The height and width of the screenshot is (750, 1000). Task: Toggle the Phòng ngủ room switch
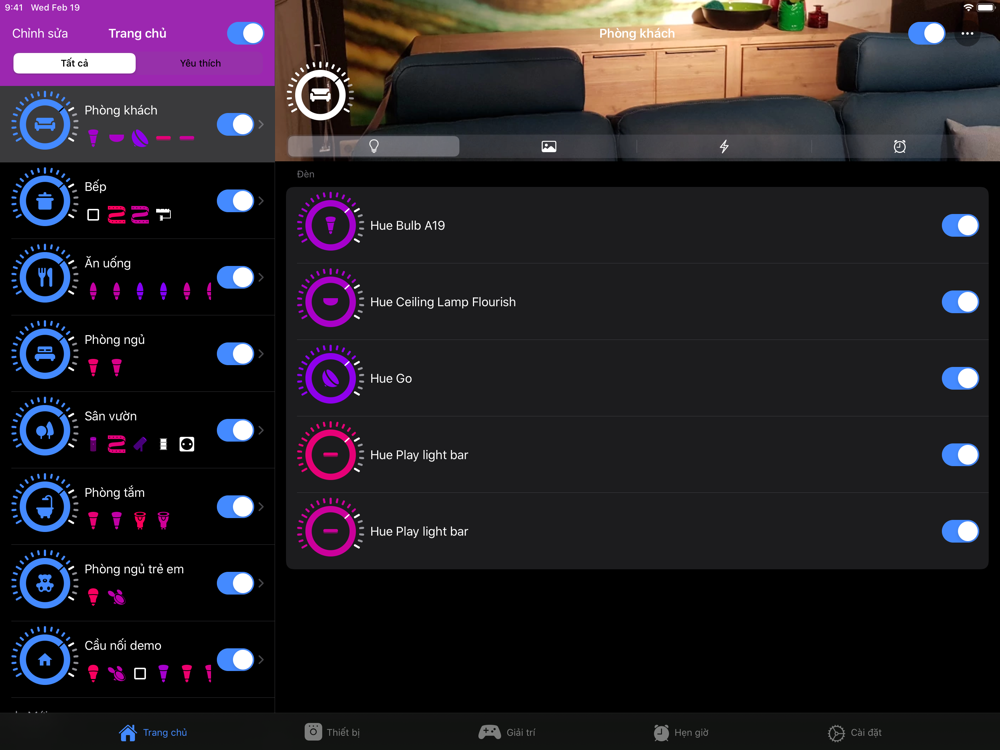pyautogui.click(x=235, y=354)
